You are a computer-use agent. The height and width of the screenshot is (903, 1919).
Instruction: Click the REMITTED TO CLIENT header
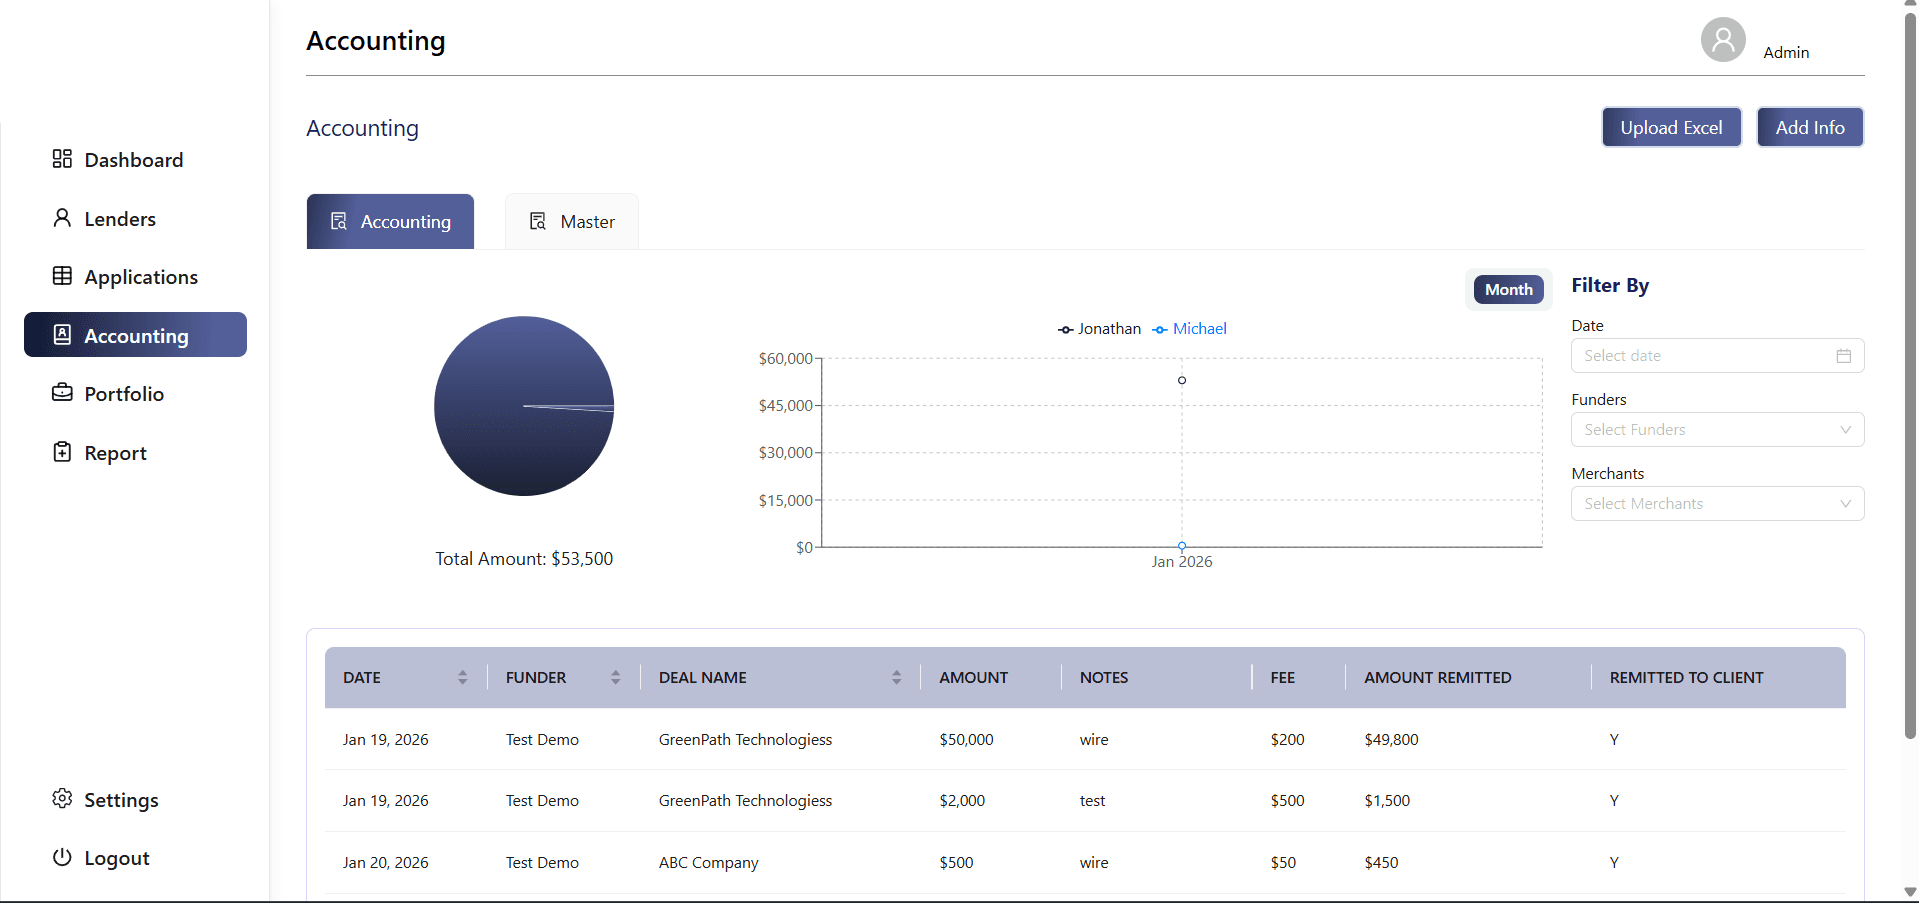point(1686,677)
